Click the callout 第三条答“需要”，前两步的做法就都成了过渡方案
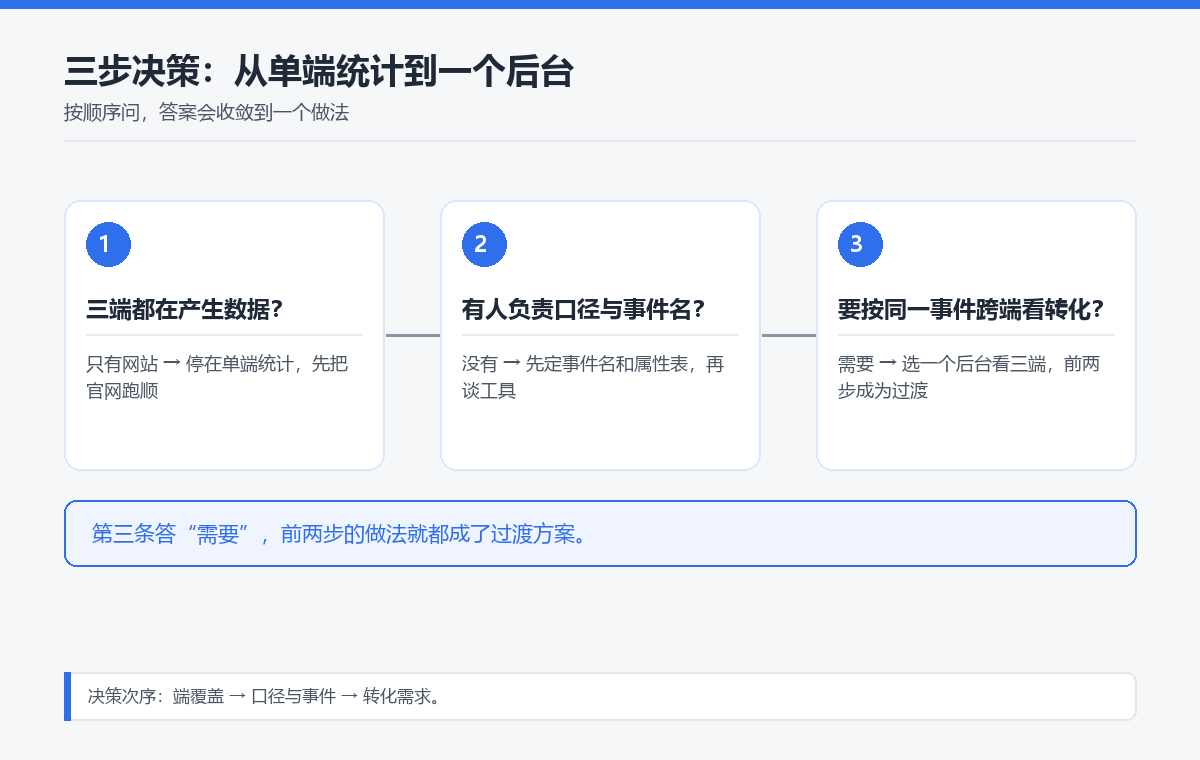1200x760 pixels. point(600,534)
